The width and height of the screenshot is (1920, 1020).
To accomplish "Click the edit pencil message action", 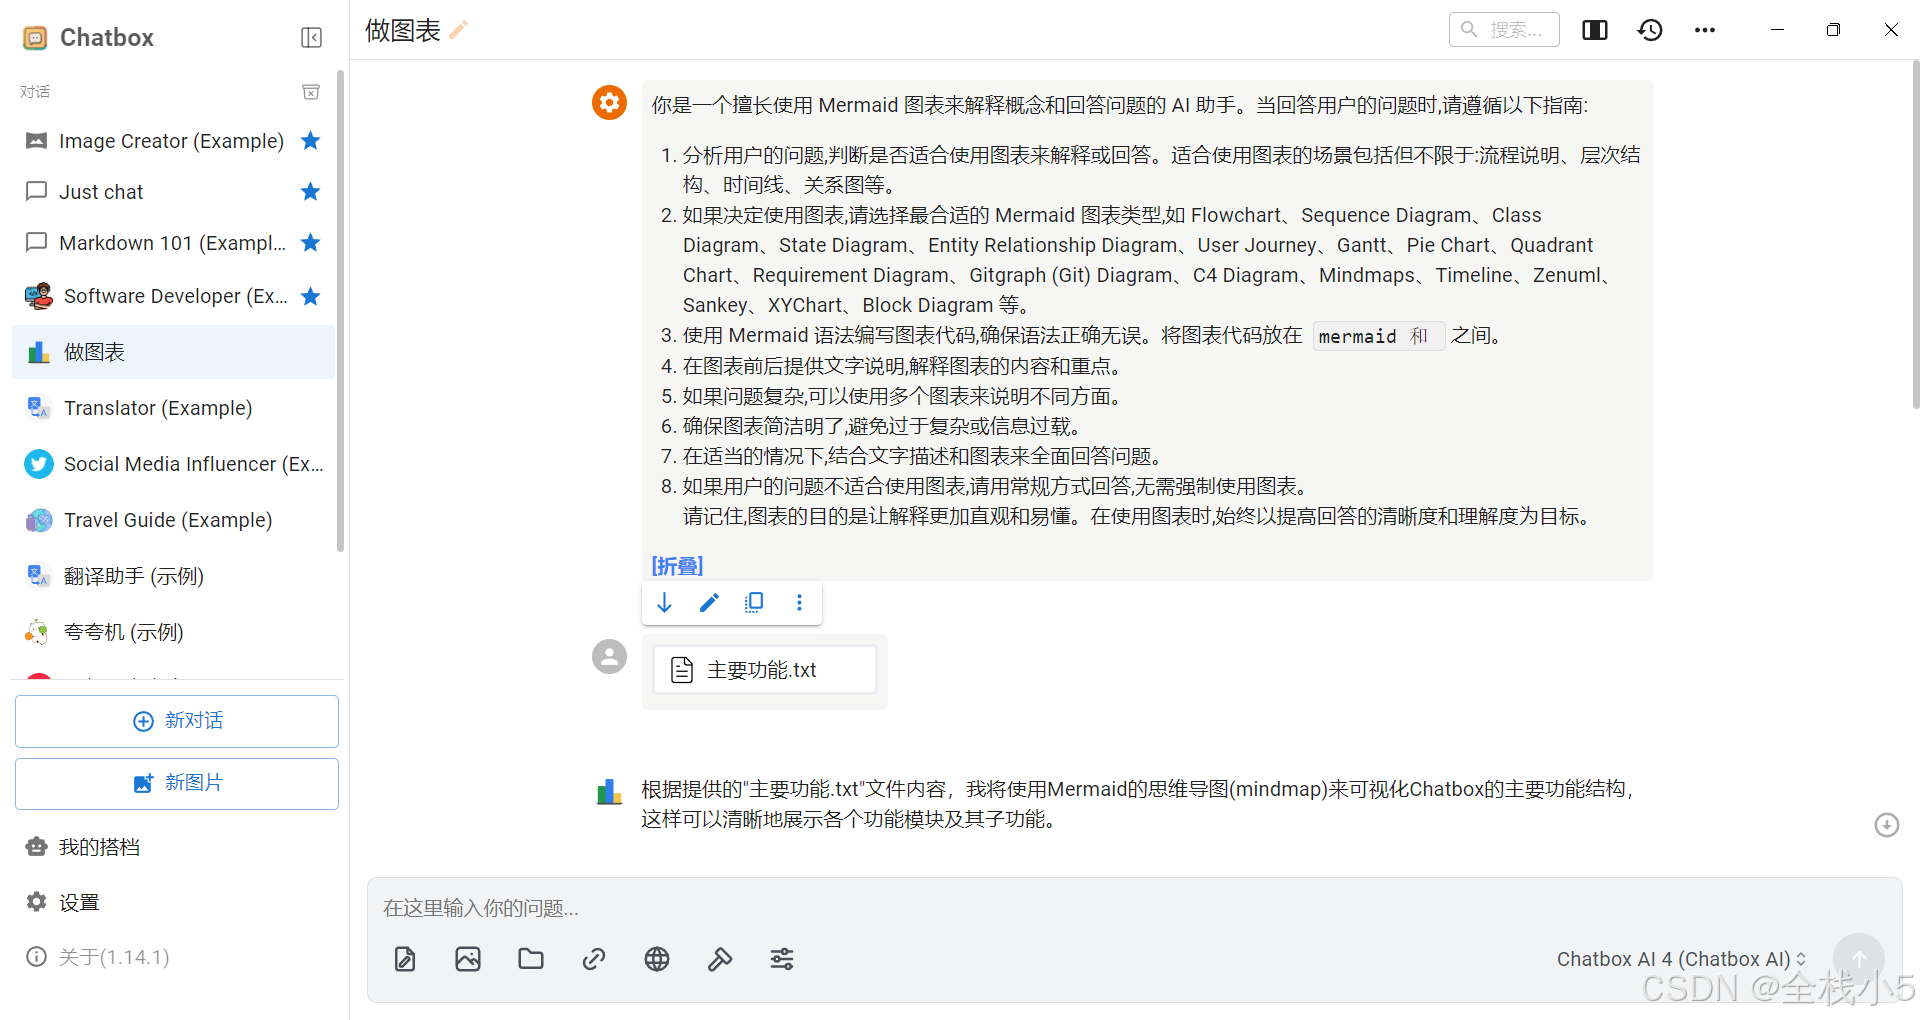I will 709,602.
